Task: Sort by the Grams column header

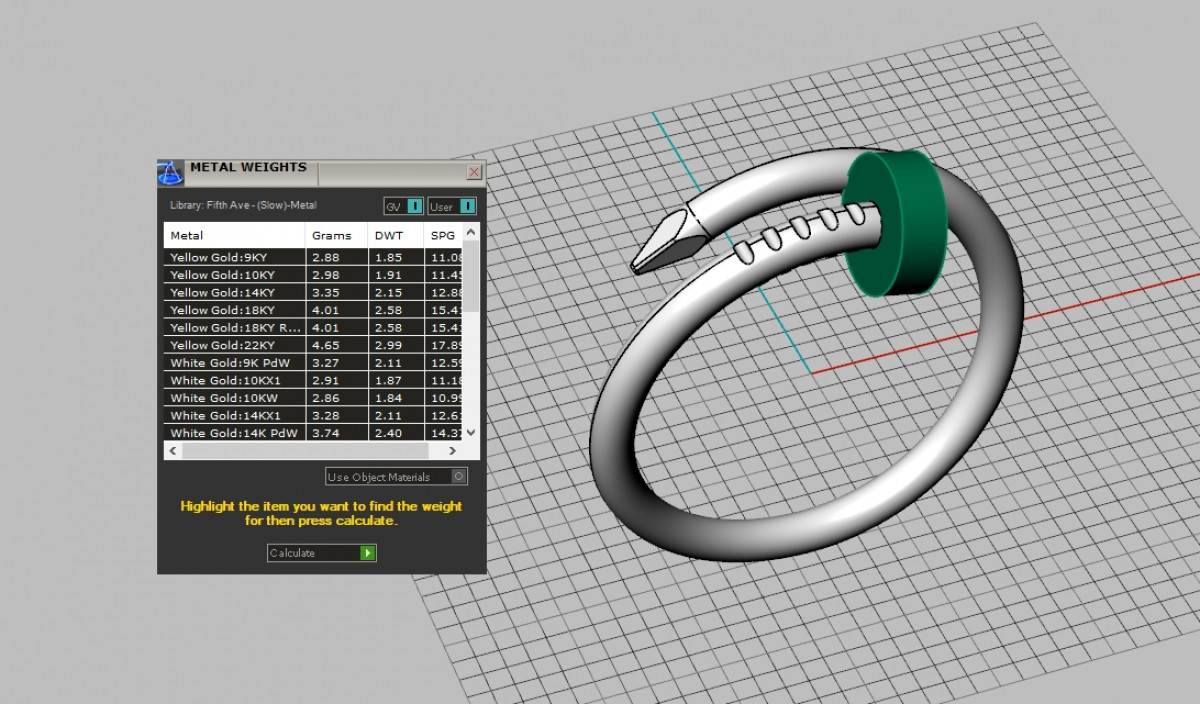Action: (x=332, y=236)
